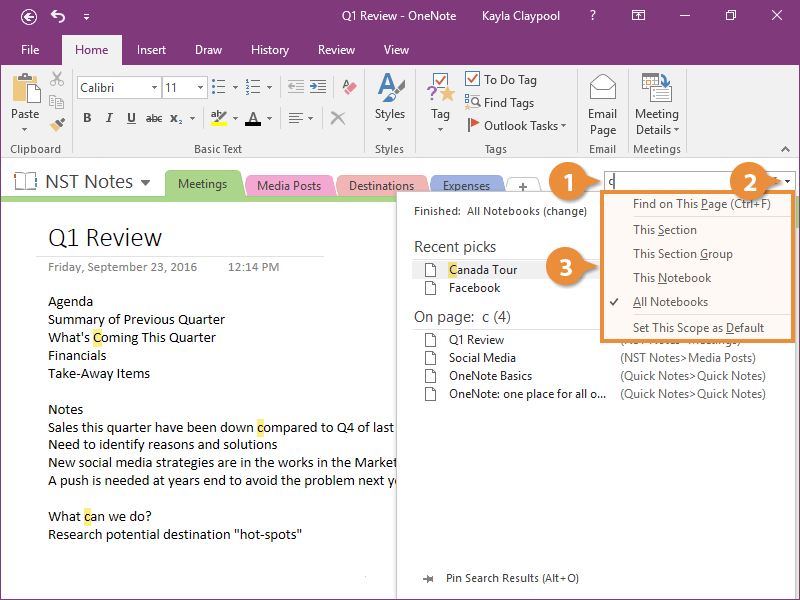The height and width of the screenshot is (600, 800).
Task: Click the numbered list icon
Action: [x=253, y=87]
